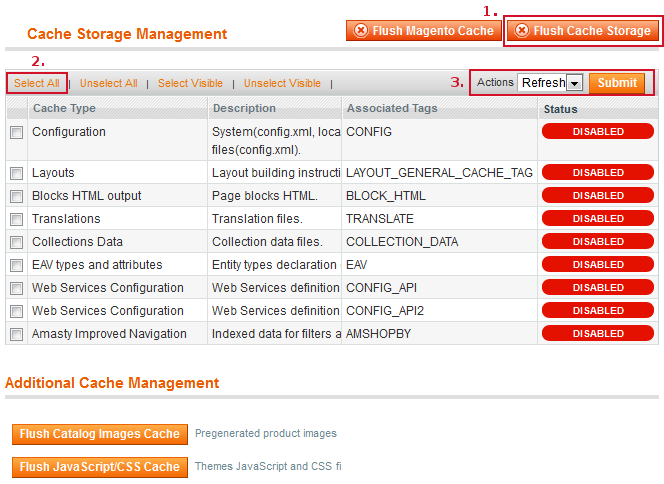This screenshot has height=484, width=664.
Task: Click the Disabled status badge for Configuration
Action: tap(598, 132)
